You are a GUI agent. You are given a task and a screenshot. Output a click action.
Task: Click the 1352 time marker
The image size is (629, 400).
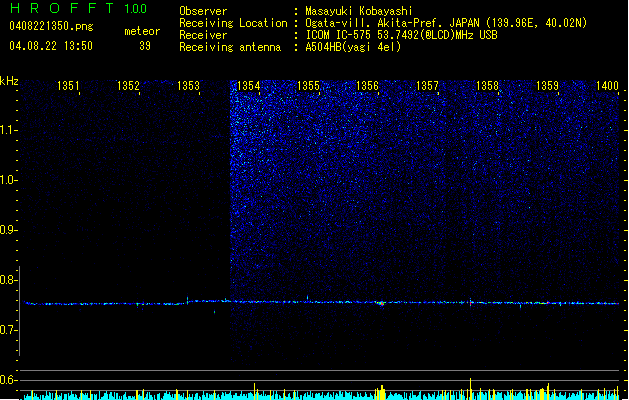128,85
